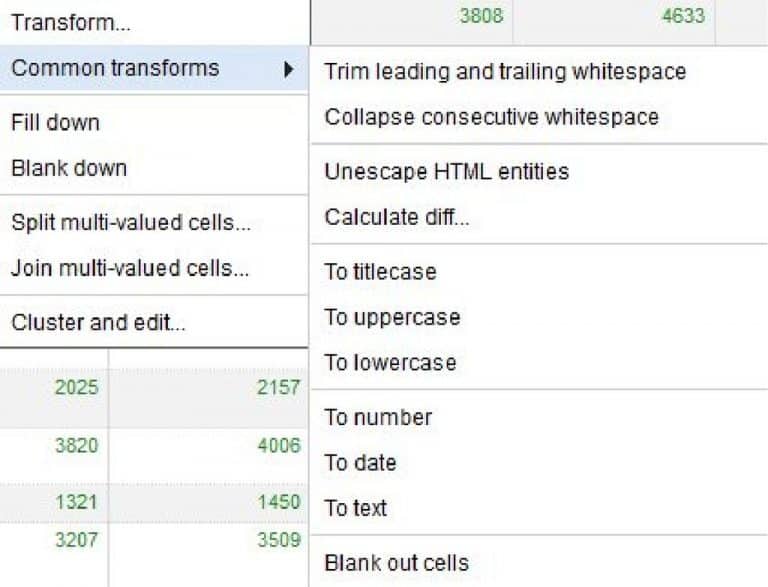Image resolution: width=768 pixels, height=587 pixels.
Task: Click Join multi-valued cells option
Action: click(x=130, y=268)
